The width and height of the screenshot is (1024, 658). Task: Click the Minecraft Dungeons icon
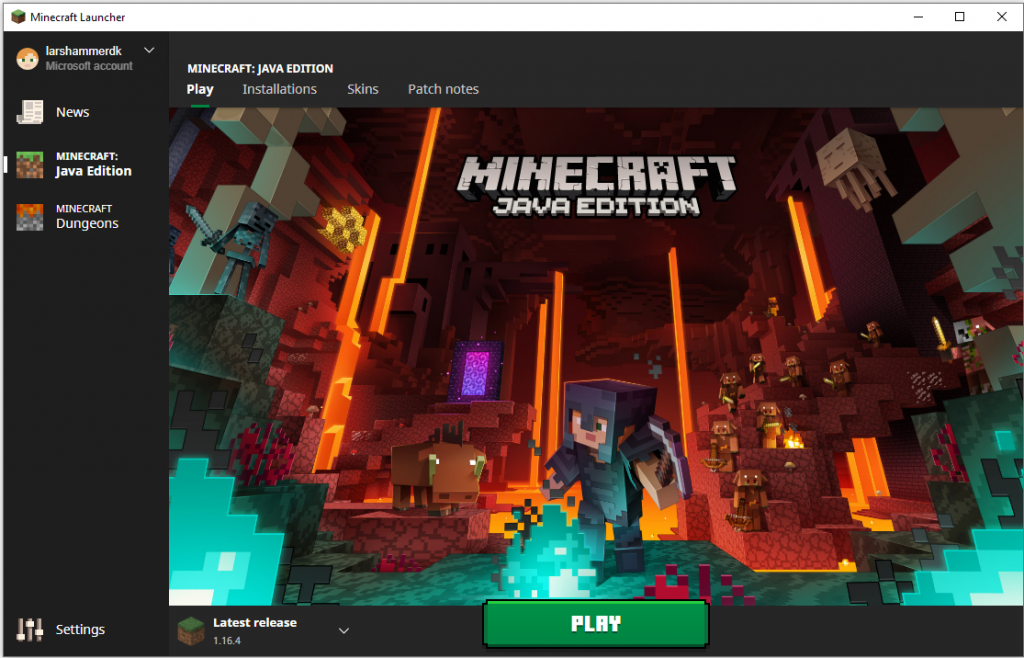30,217
